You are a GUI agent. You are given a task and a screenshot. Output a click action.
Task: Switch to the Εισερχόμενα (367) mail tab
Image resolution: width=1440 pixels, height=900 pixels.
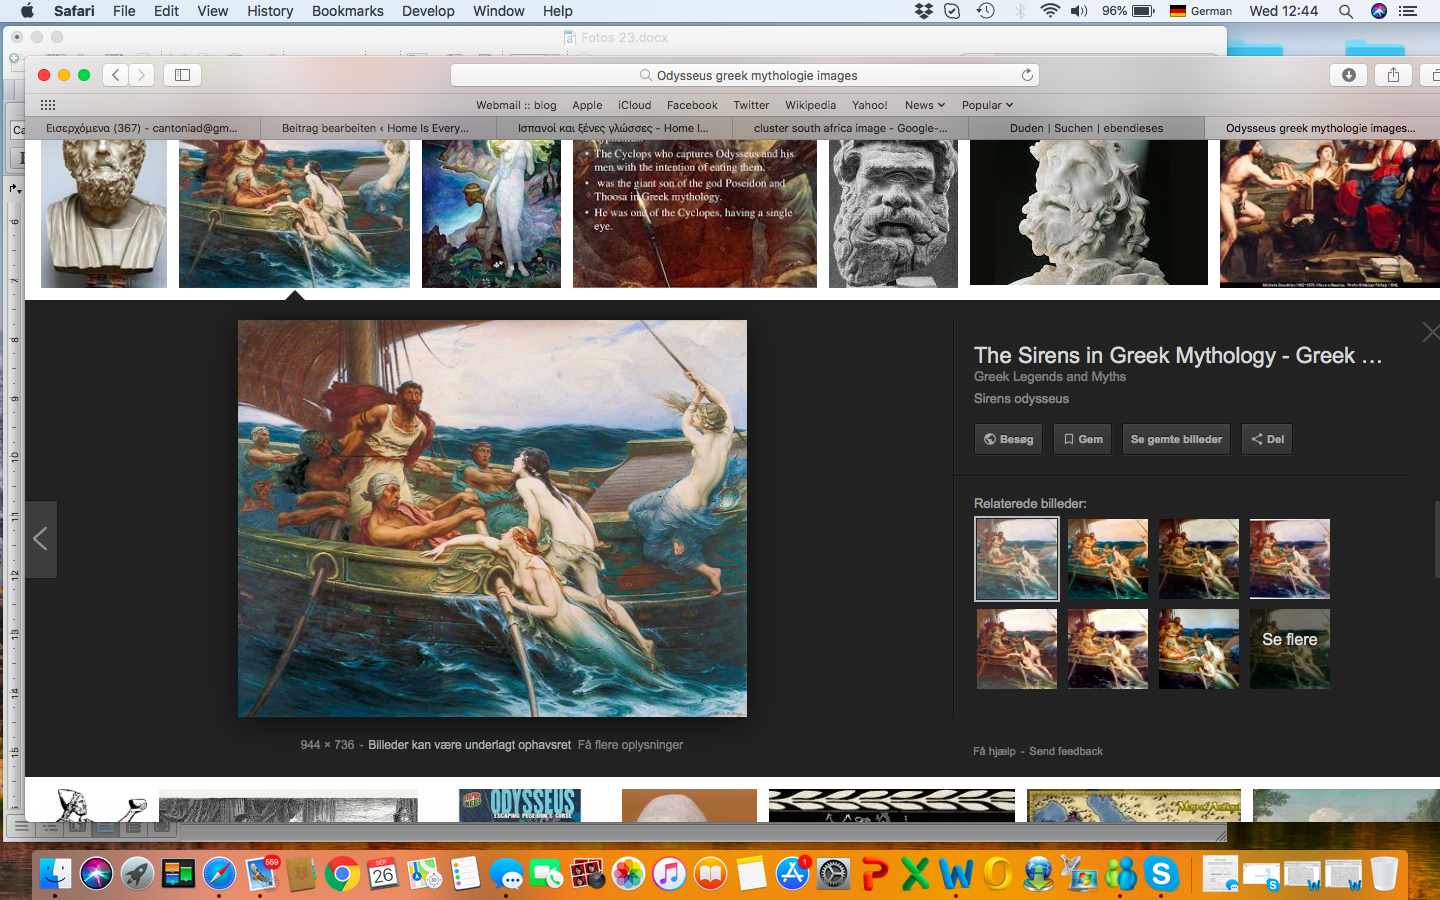[x=142, y=128]
